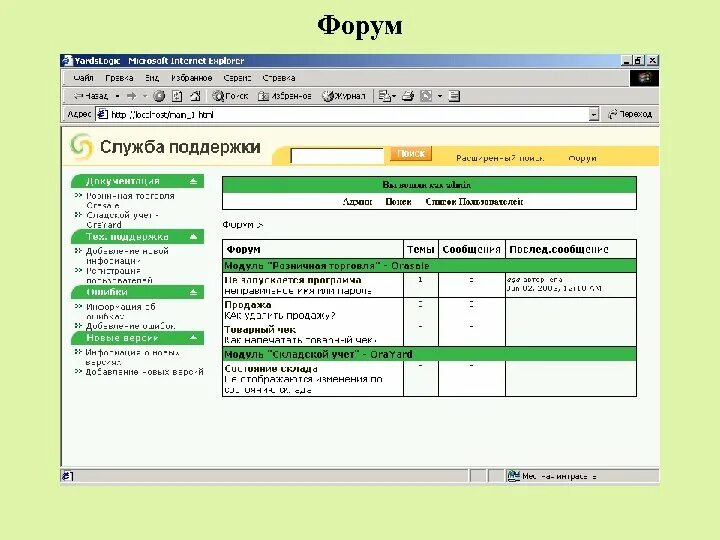The width and height of the screenshot is (720, 540).
Task: Open the Не запускается программа forum
Action: coord(293,280)
